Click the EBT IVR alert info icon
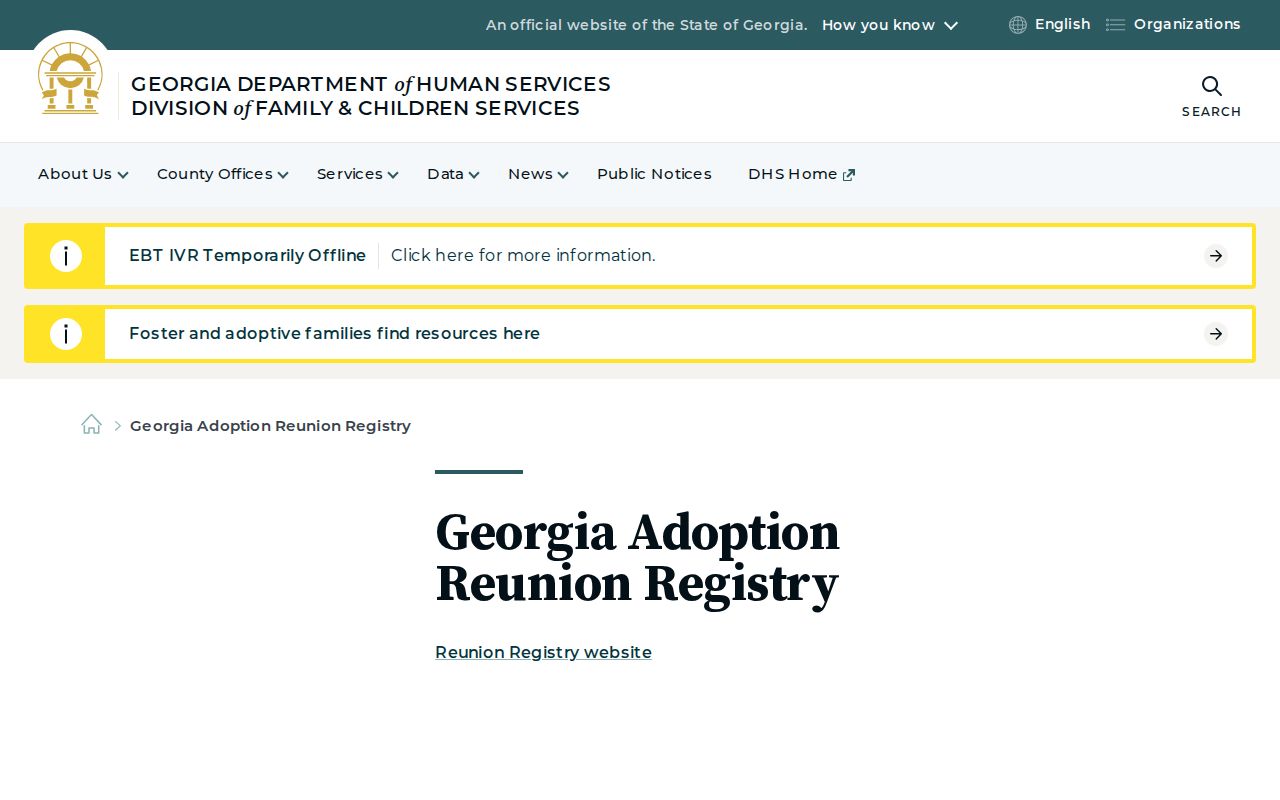This screenshot has width=1280, height=800. (x=66, y=256)
